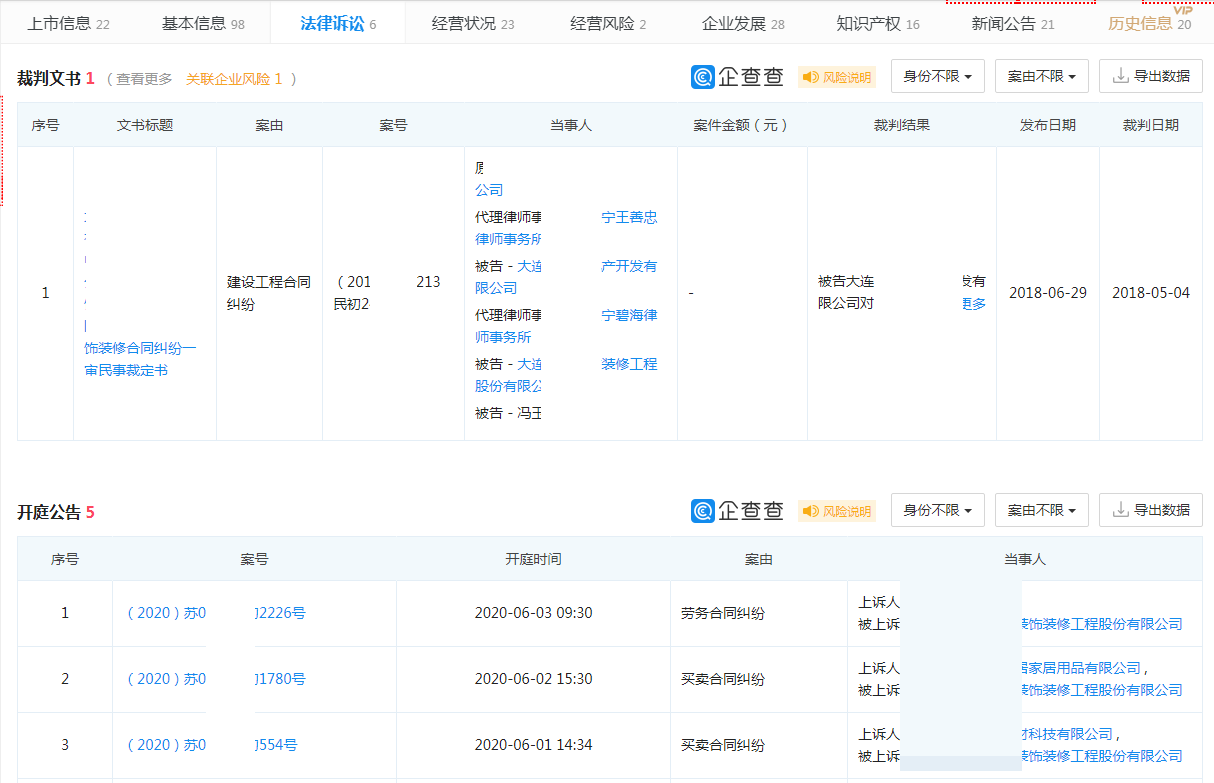
Task: Open the 身份不限 dropdown in 开庭公告 section
Action: pos(937,510)
